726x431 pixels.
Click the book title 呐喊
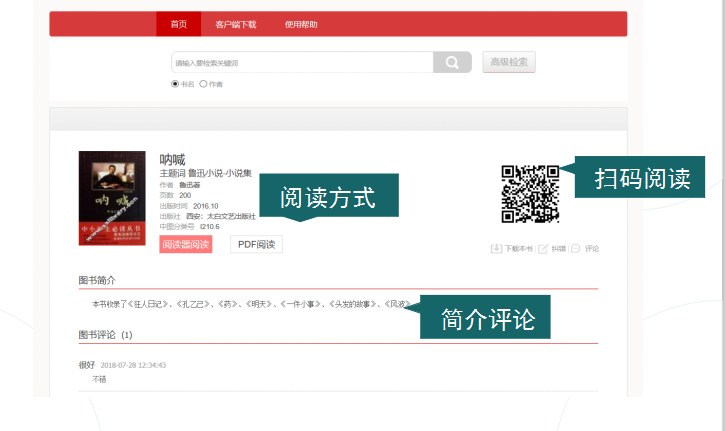173,159
